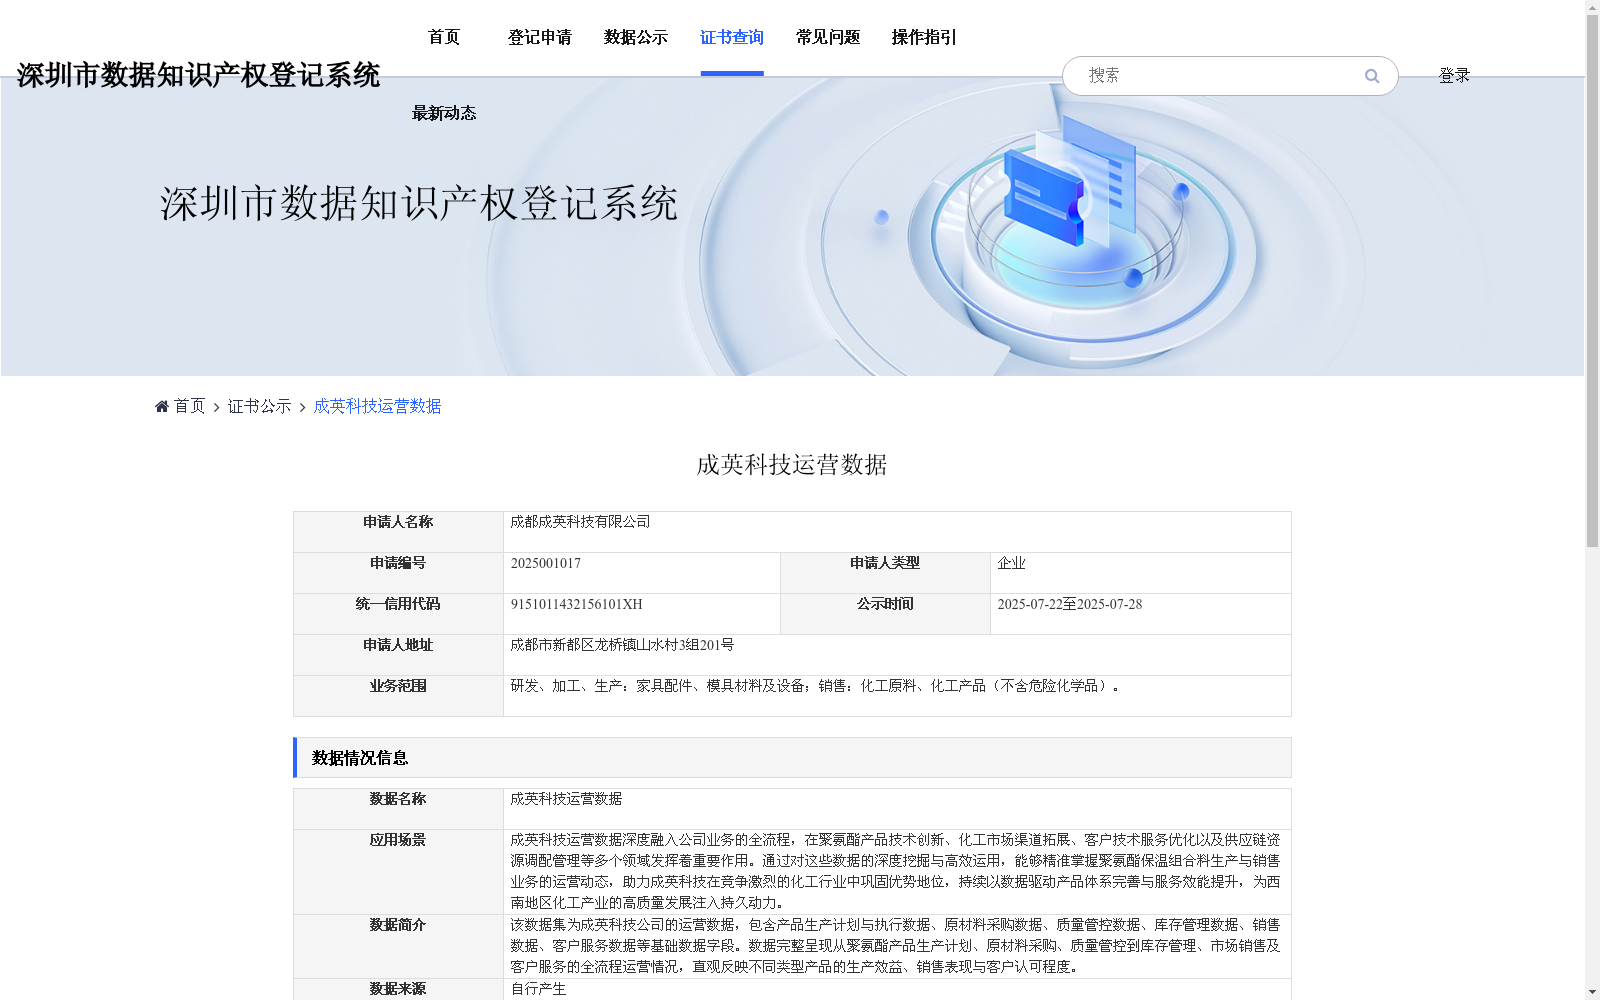The height and width of the screenshot is (1000, 1600).
Task: Click the scrollbar up arrow
Action: click(1592, 7)
